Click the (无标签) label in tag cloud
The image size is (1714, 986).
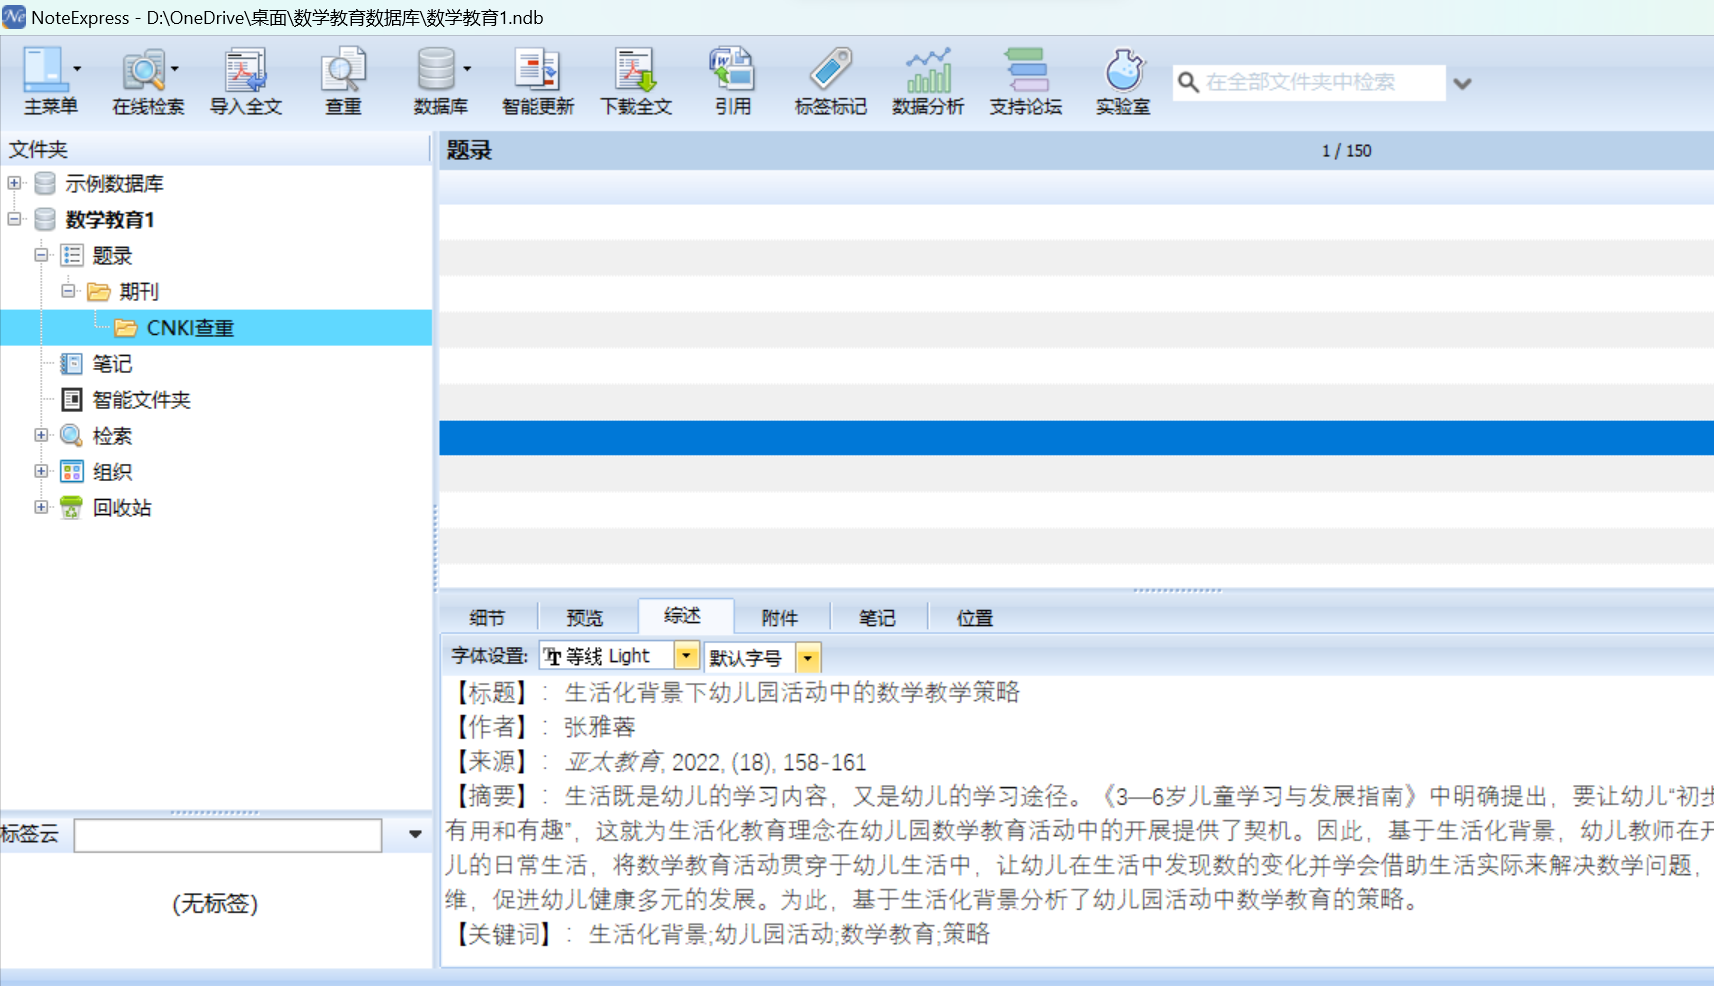click(x=215, y=904)
